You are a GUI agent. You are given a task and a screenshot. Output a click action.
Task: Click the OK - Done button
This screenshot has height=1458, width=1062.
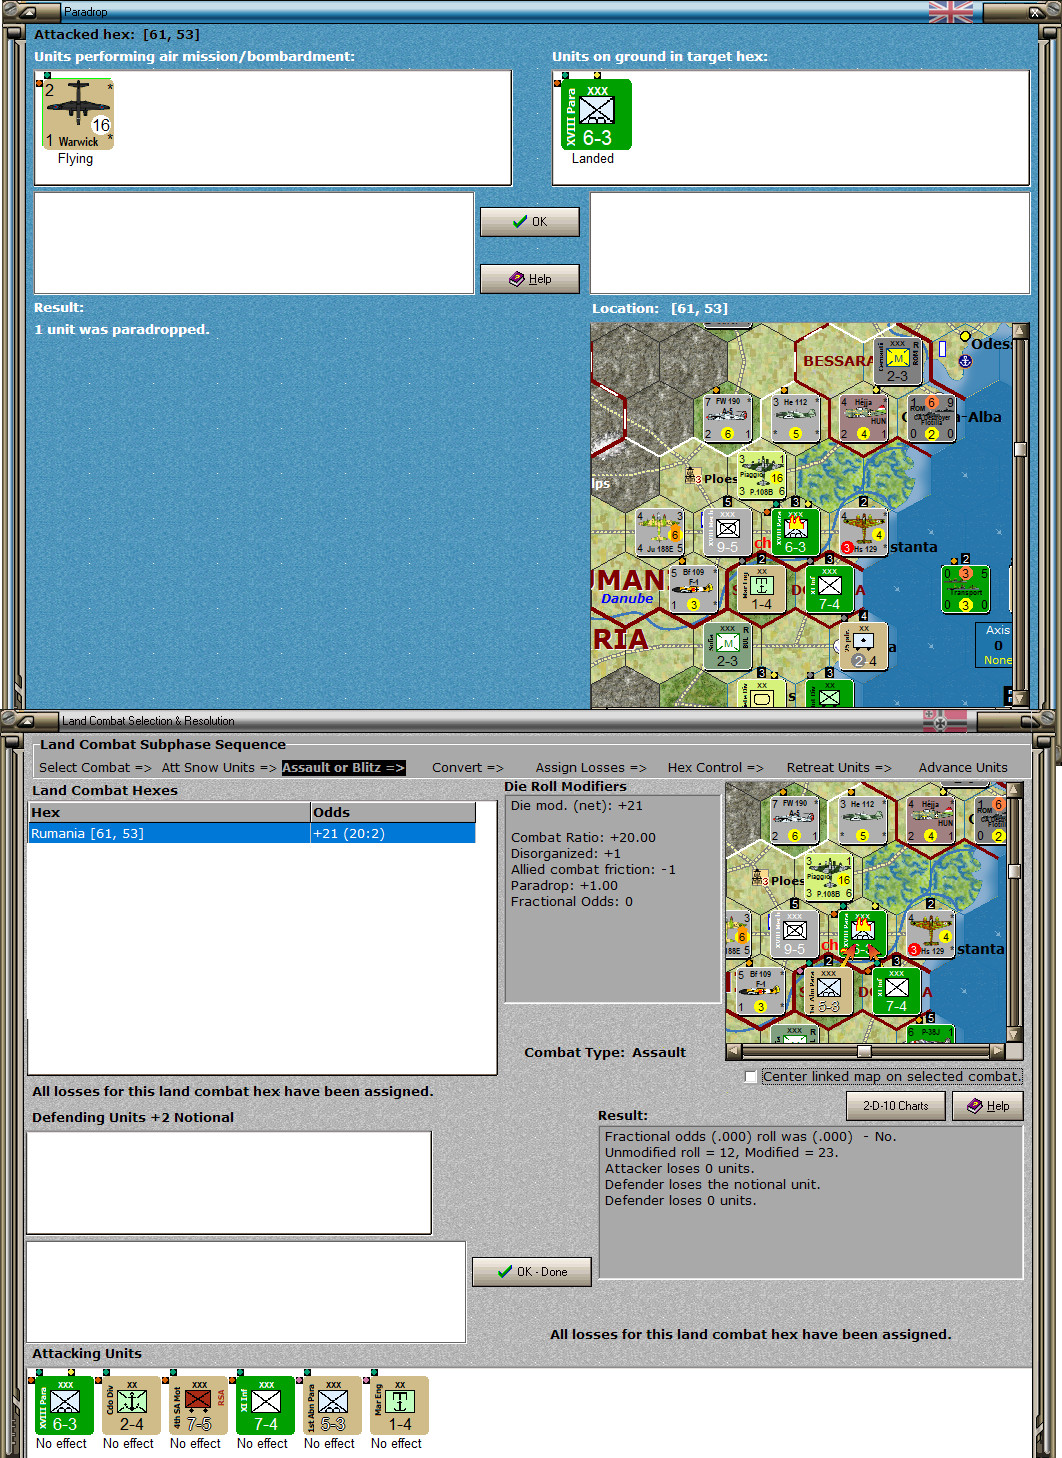pyautogui.click(x=532, y=1272)
